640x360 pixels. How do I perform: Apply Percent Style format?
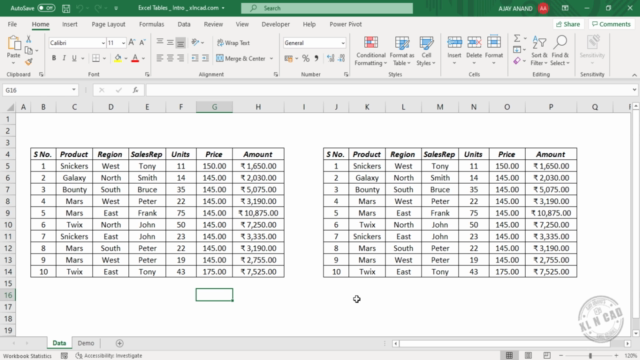point(306,58)
